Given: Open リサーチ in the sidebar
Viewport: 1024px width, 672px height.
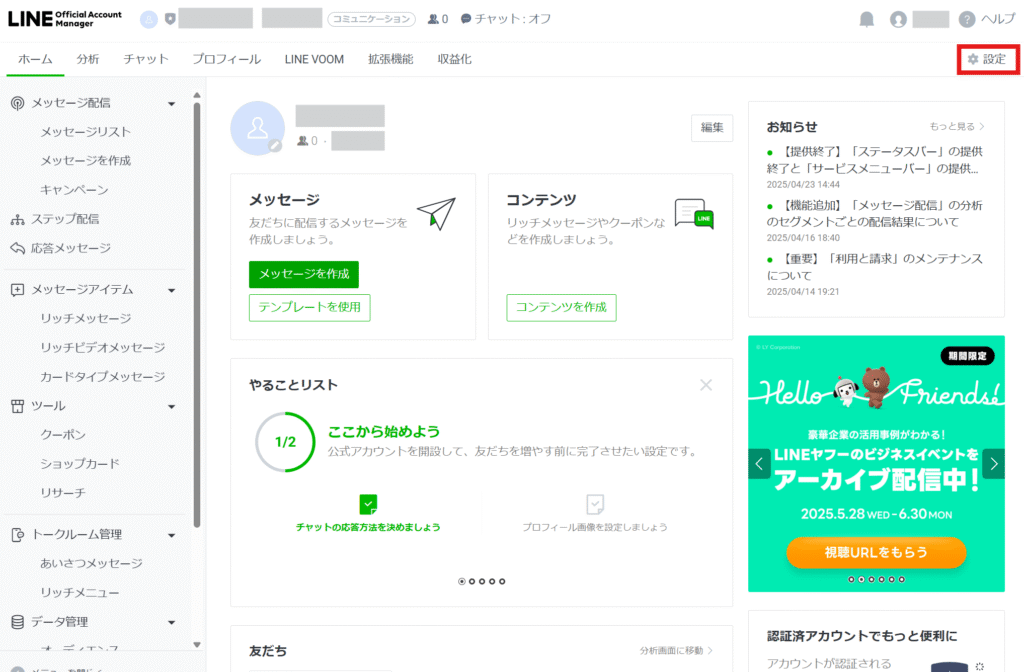Looking at the screenshot, I should pos(63,493).
